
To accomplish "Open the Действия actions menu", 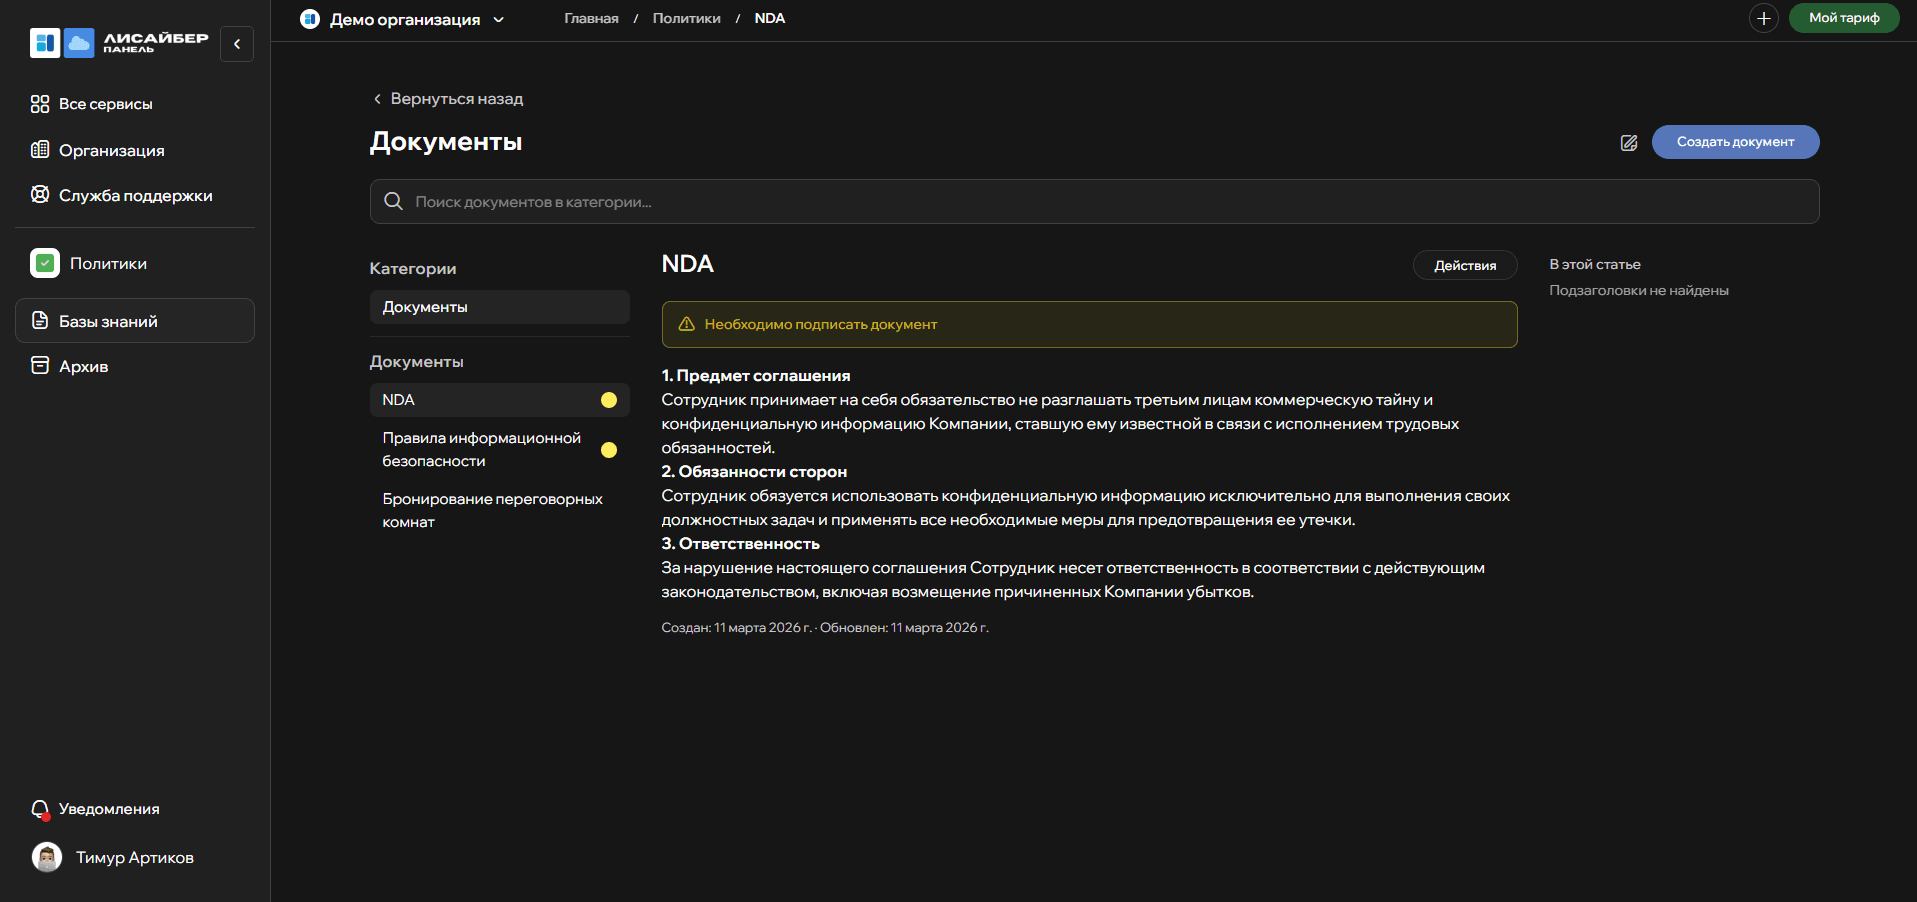I will [1464, 265].
